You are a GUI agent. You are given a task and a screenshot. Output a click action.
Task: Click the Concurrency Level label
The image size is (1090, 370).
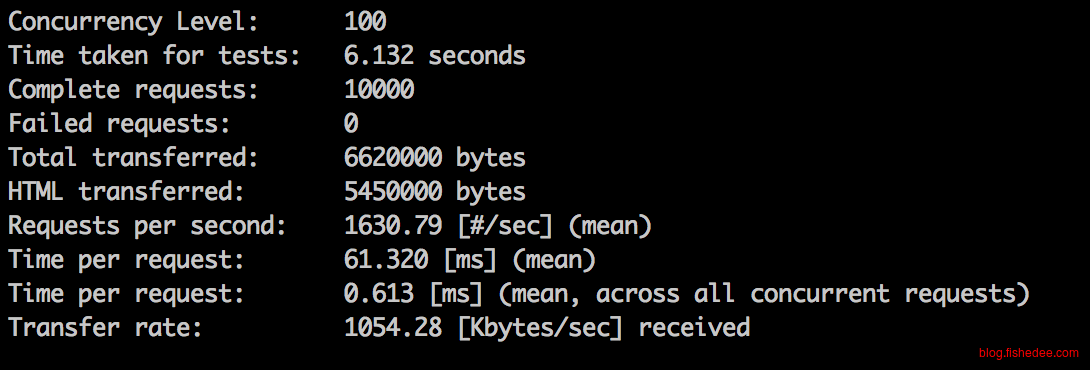click(133, 23)
